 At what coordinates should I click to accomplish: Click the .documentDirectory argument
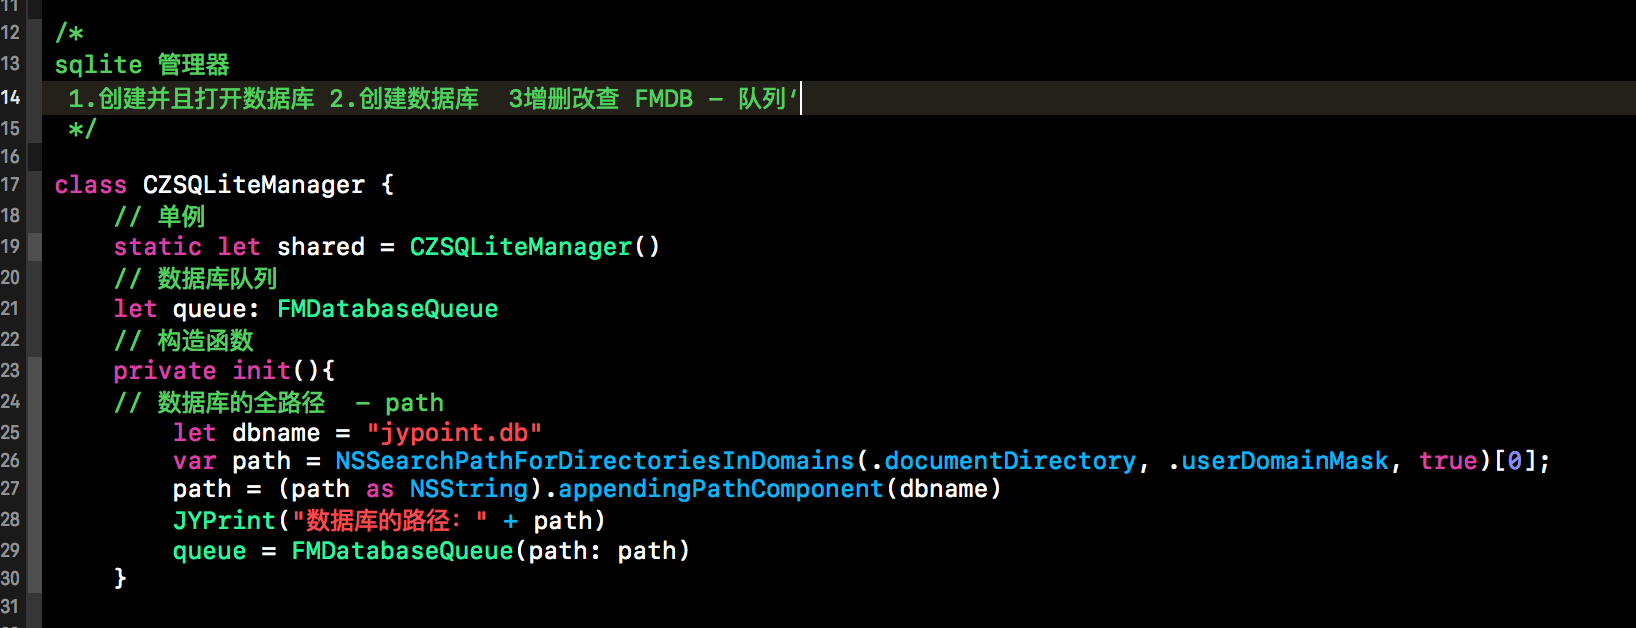[x=1004, y=461]
